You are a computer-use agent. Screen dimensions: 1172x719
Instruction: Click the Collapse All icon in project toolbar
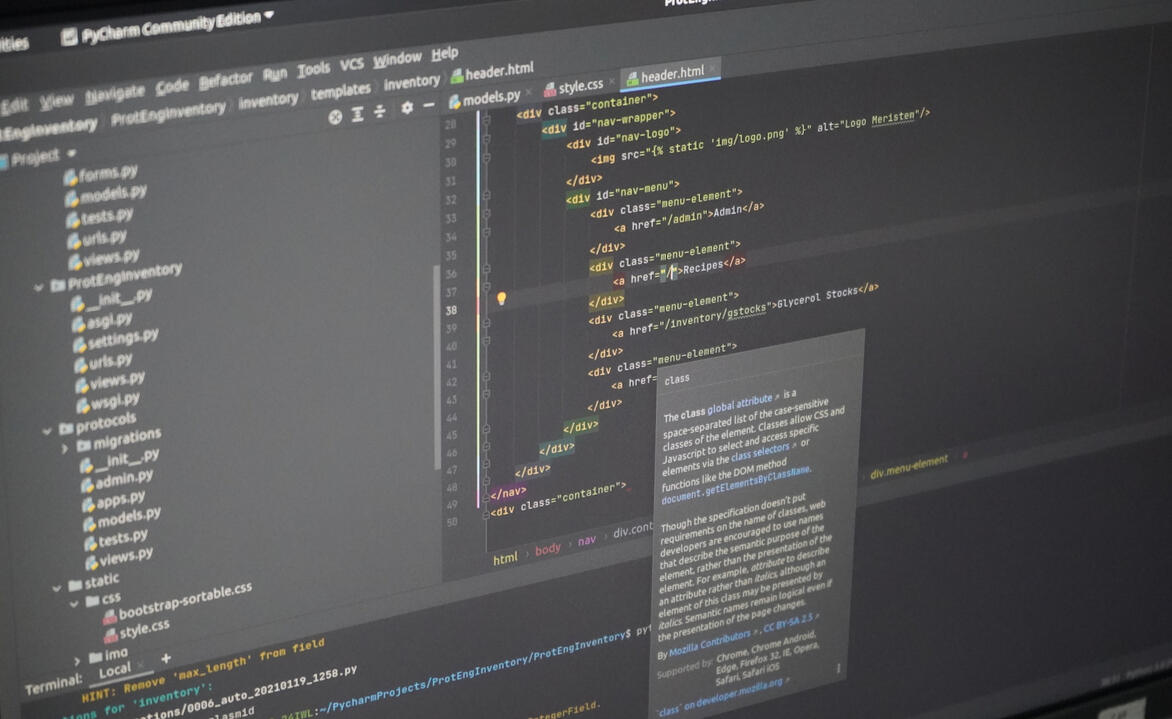tap(380, 112)
